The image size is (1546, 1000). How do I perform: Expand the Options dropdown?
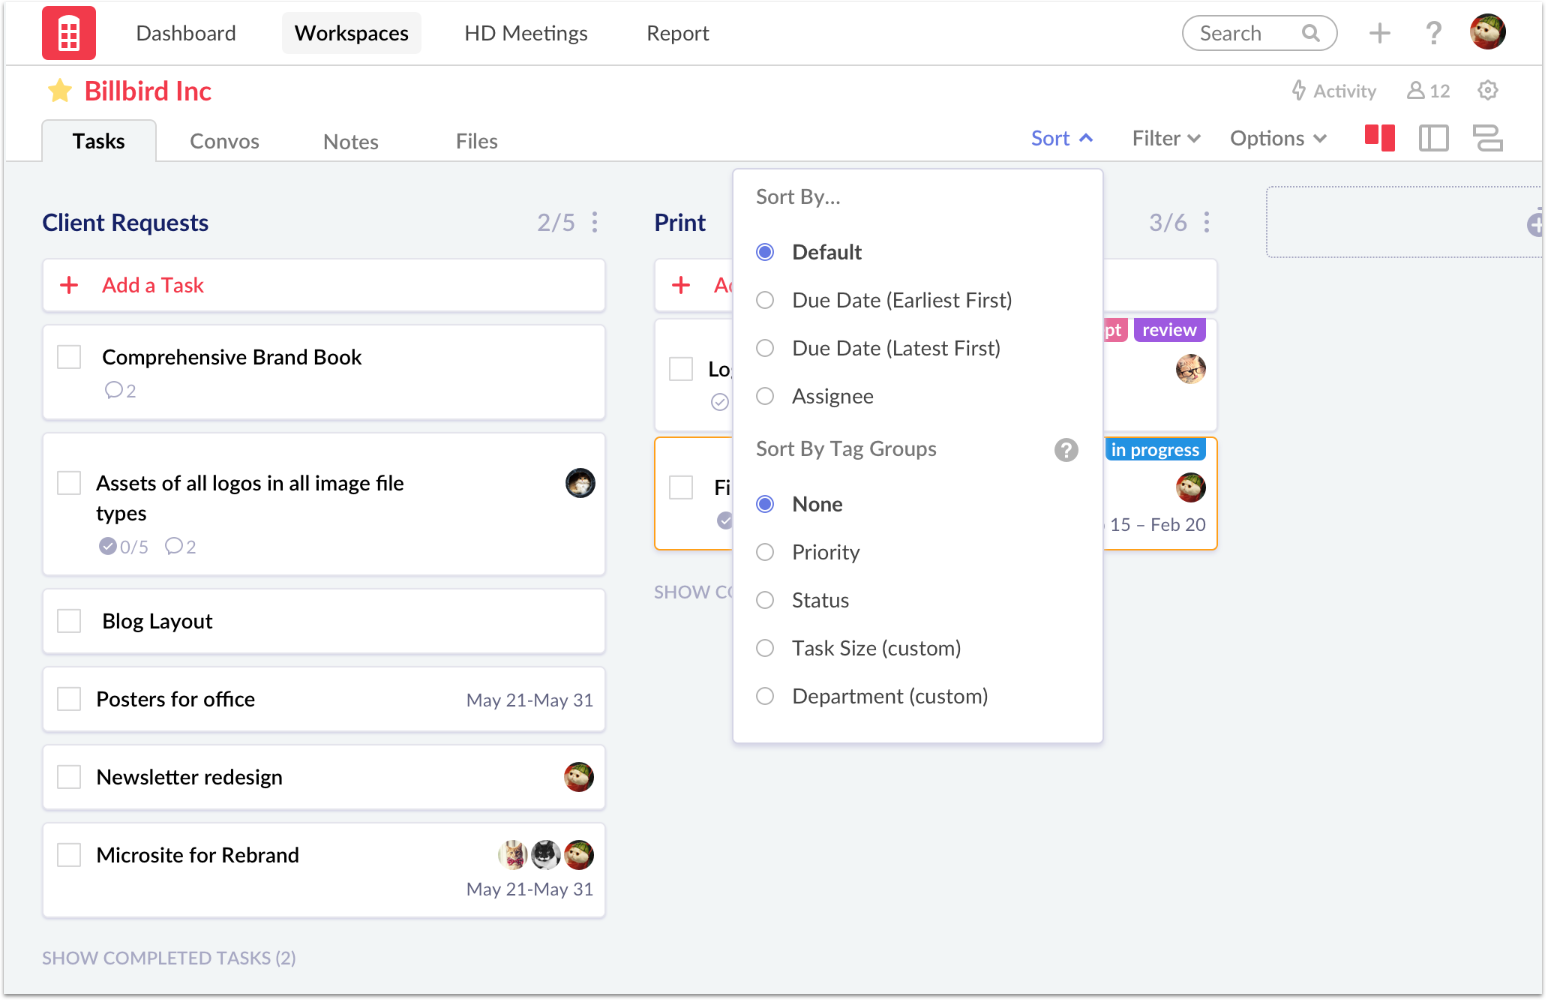1277,138
